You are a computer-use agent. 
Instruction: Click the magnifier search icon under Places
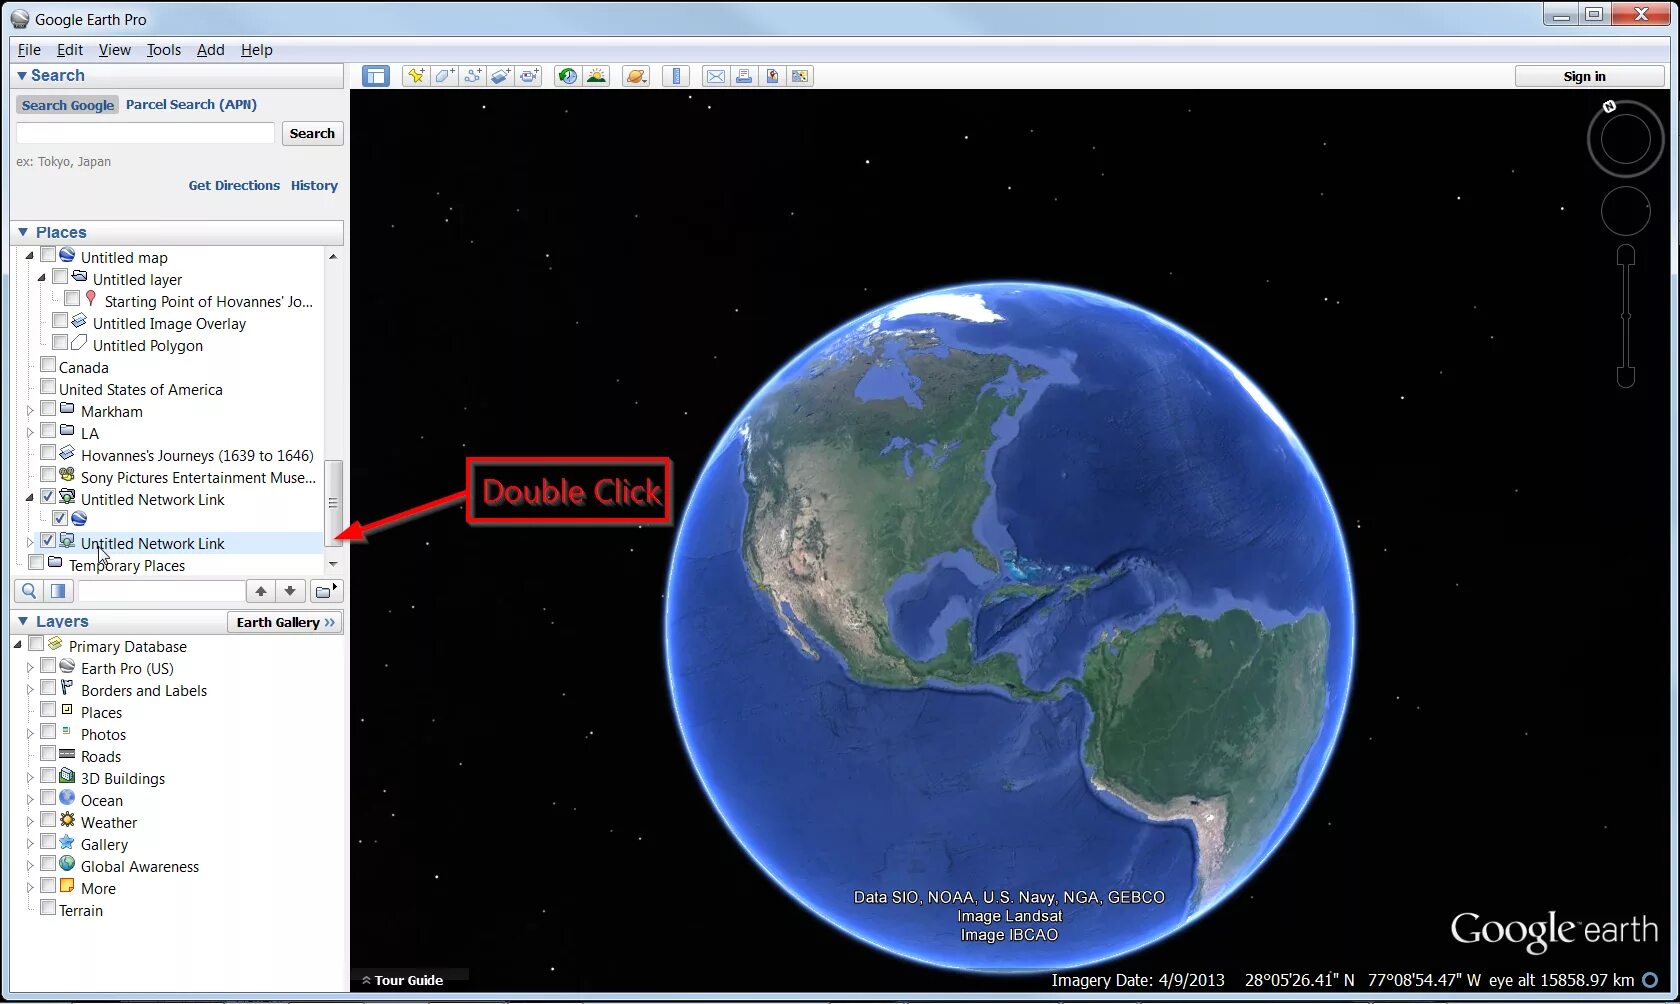pos(29,591)
